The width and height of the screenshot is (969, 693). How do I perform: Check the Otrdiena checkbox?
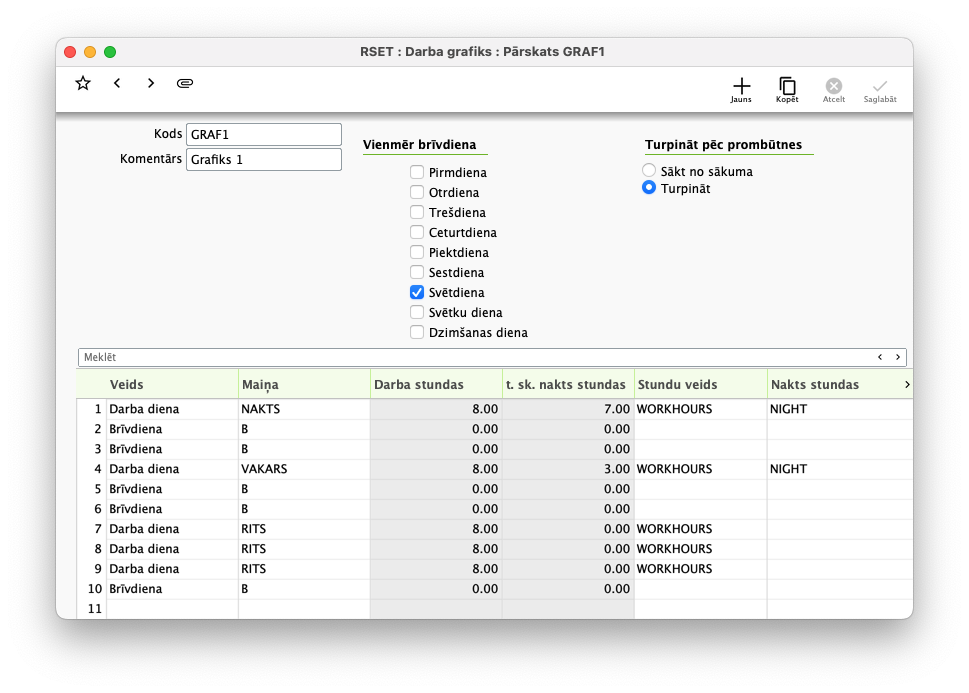pos(417,192)
